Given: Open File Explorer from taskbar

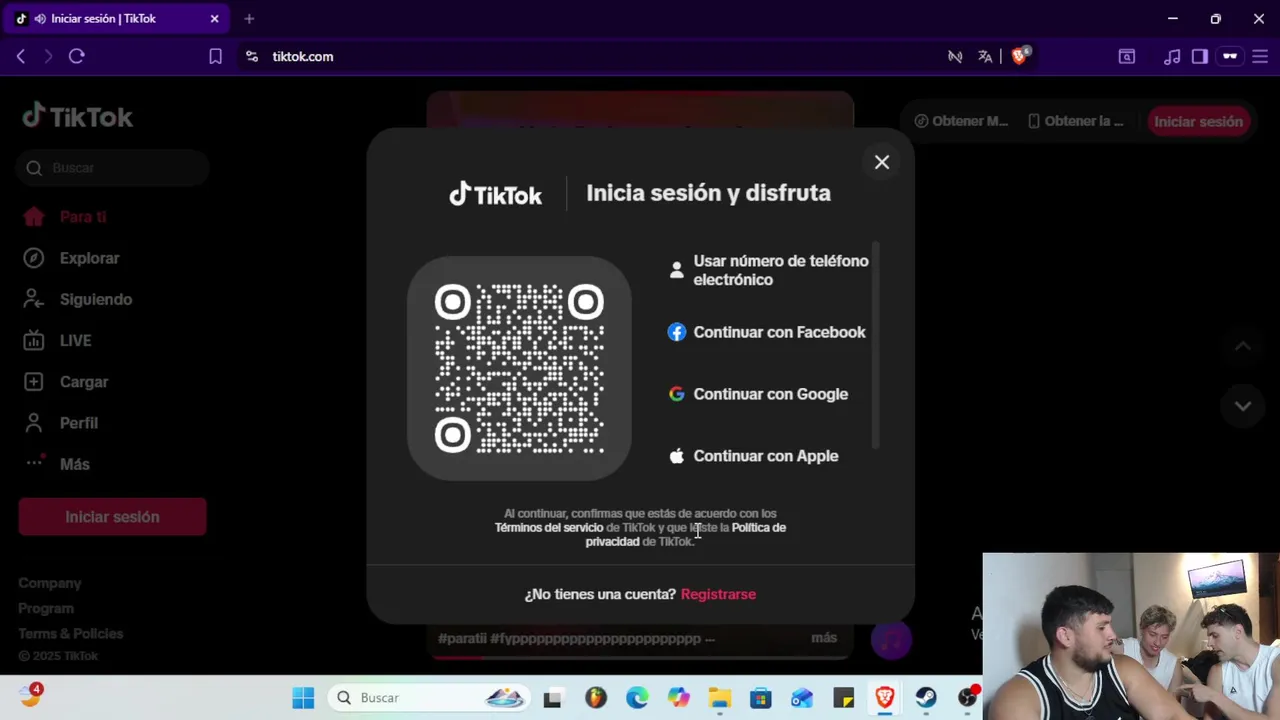Looking at the screenshot, I should click(x=720, y=698).
